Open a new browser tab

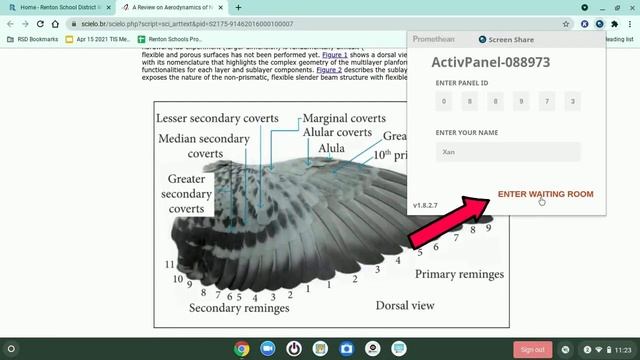coord(238,7)
